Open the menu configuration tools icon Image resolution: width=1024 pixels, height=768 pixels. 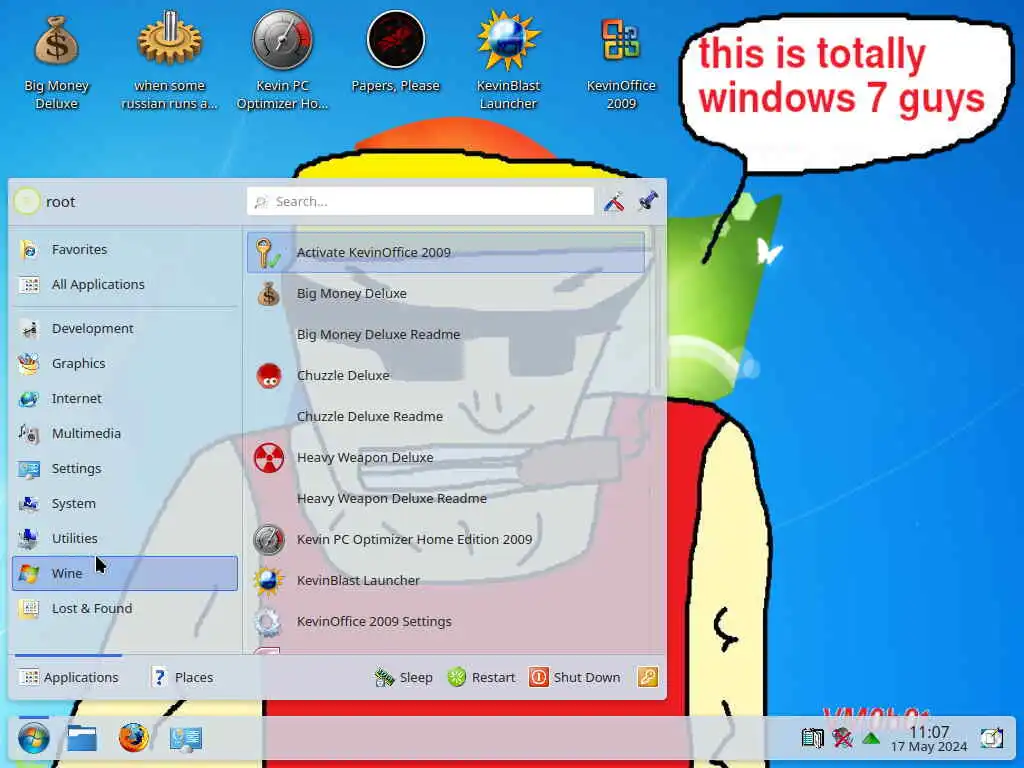coord(613,202)
